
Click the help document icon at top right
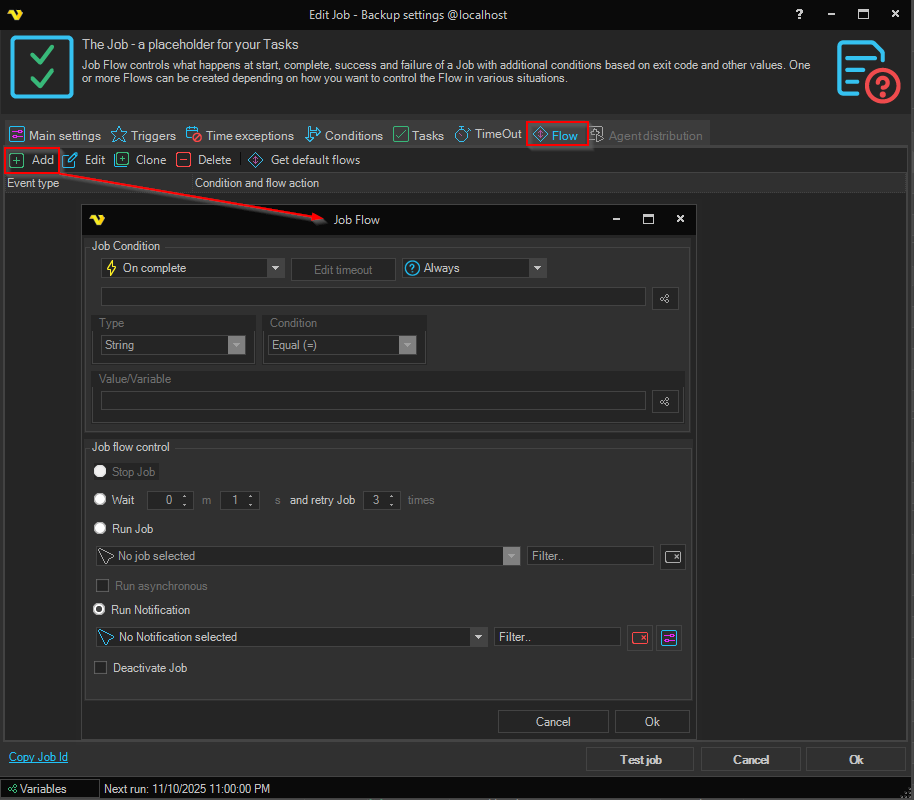click(867, 70)
